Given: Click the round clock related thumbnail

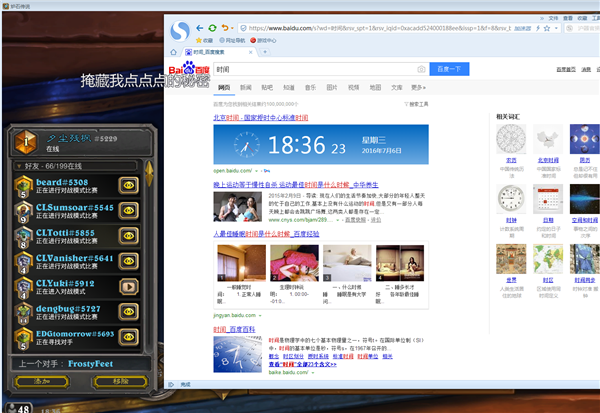Looking at the screenshot, I should [511, 199].
